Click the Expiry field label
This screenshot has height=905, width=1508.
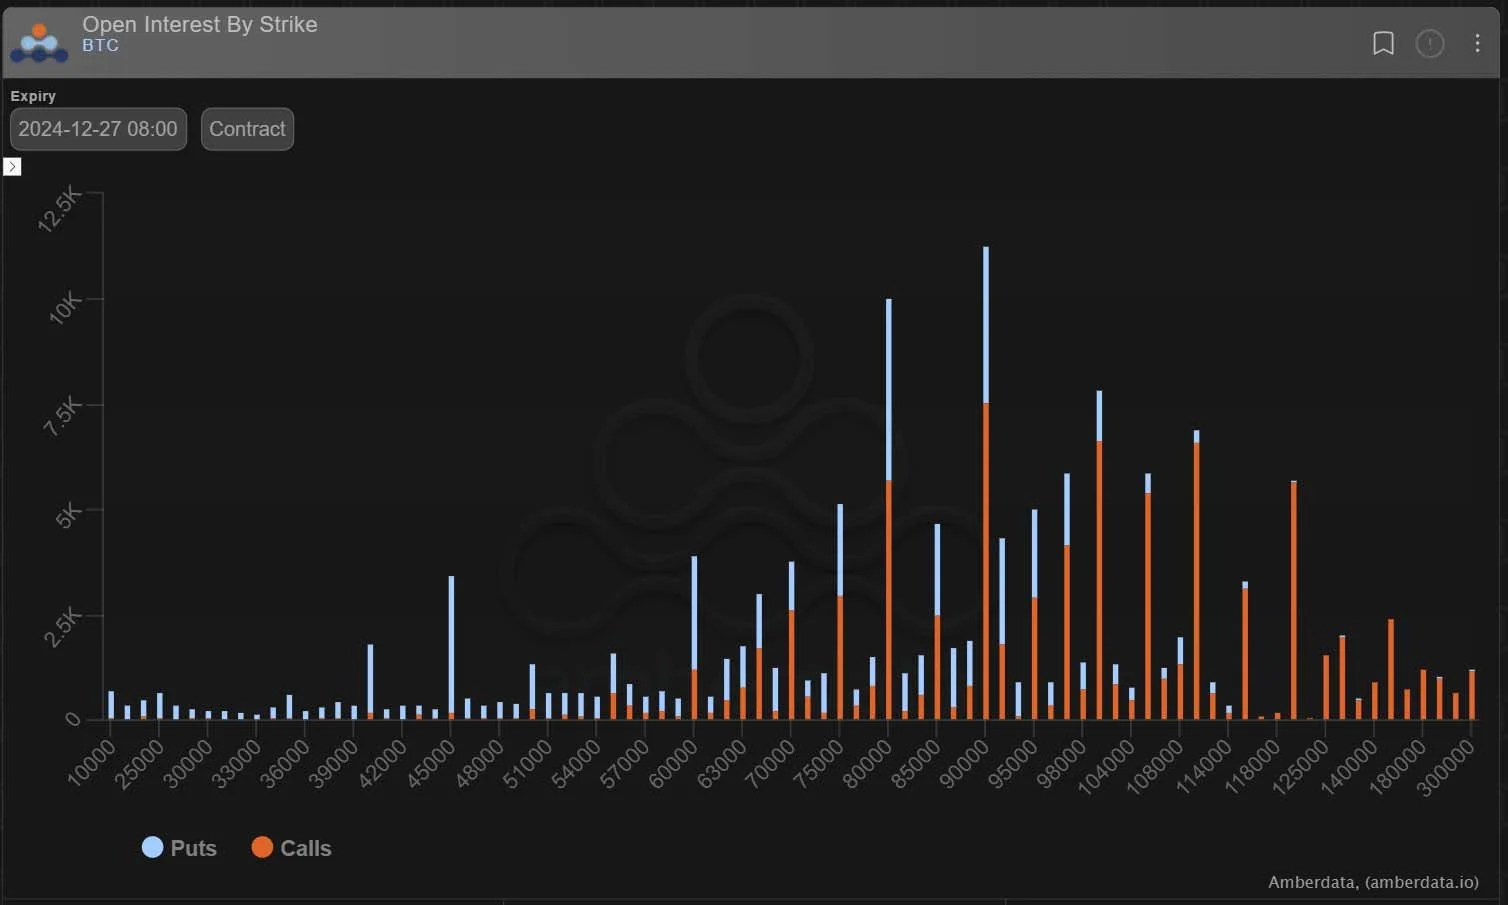click(33, 96)
